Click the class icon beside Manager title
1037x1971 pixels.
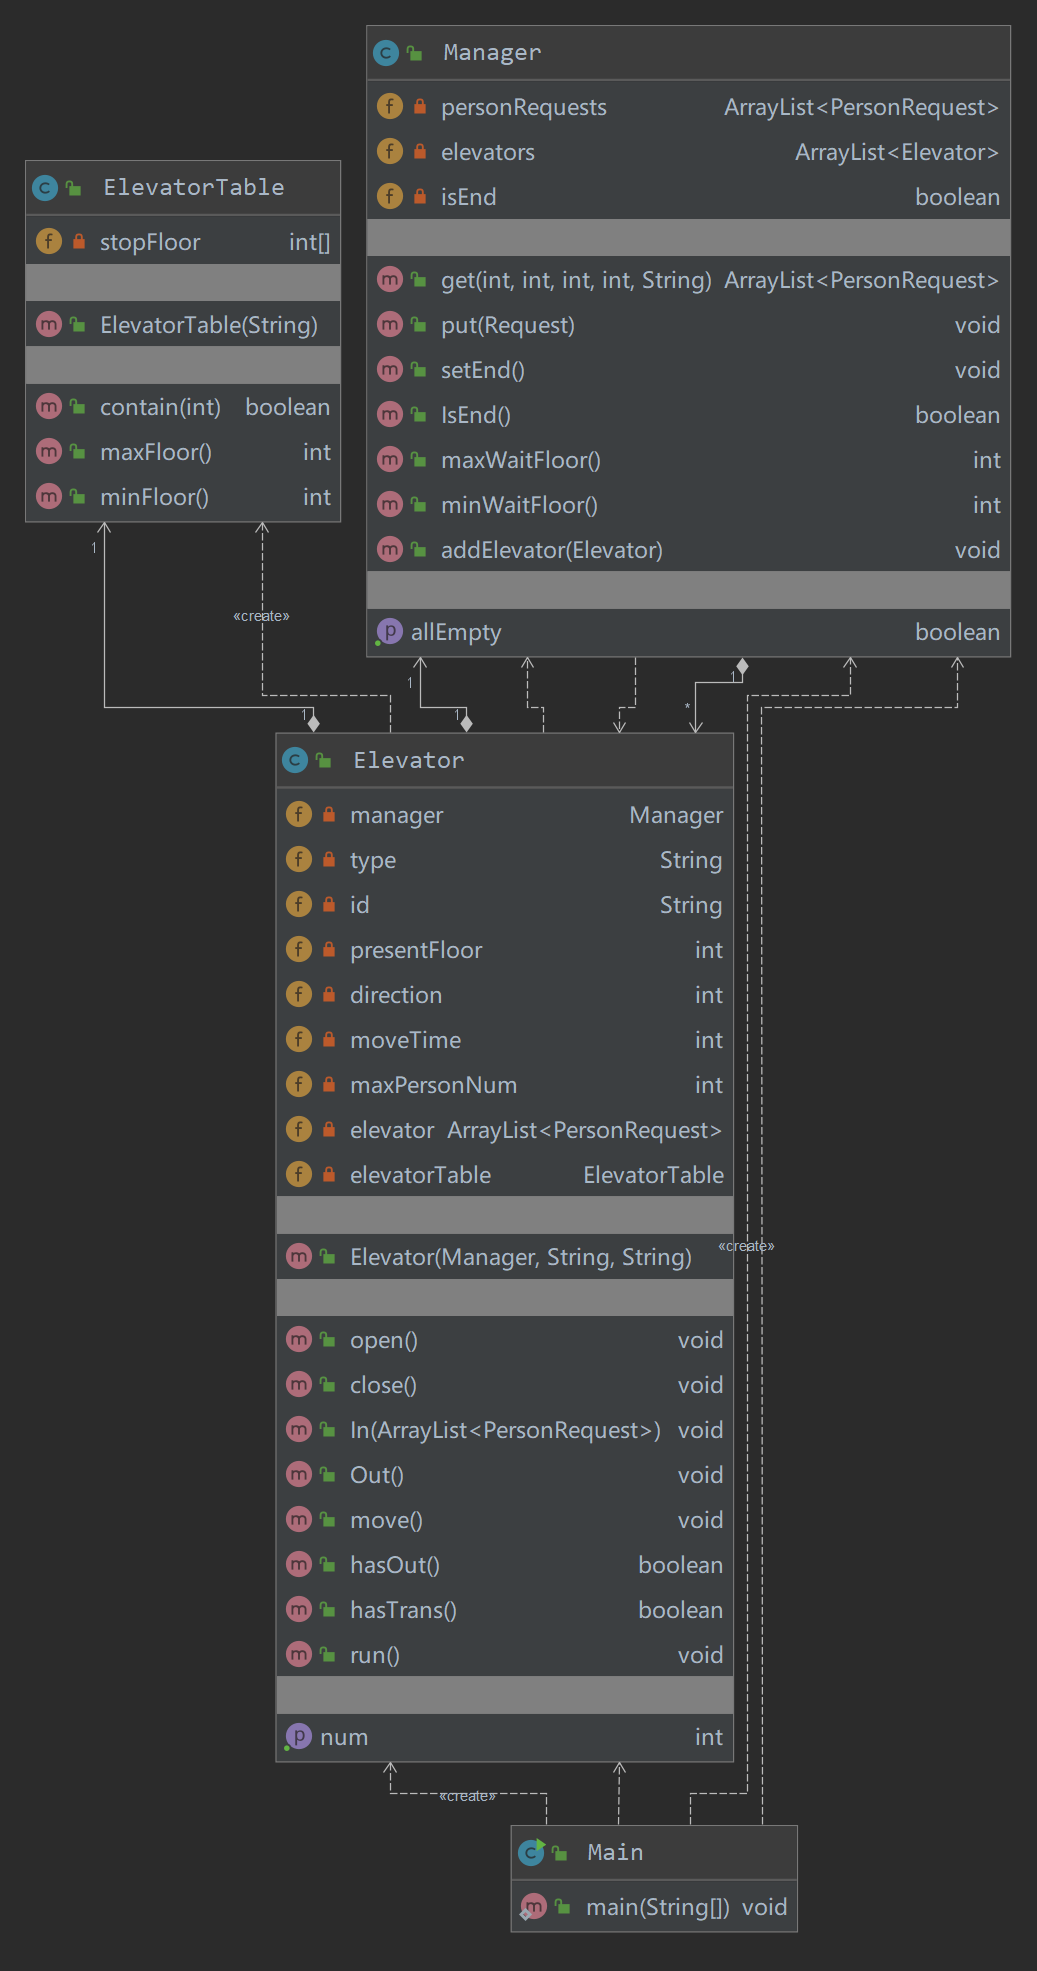coord(385,53)
